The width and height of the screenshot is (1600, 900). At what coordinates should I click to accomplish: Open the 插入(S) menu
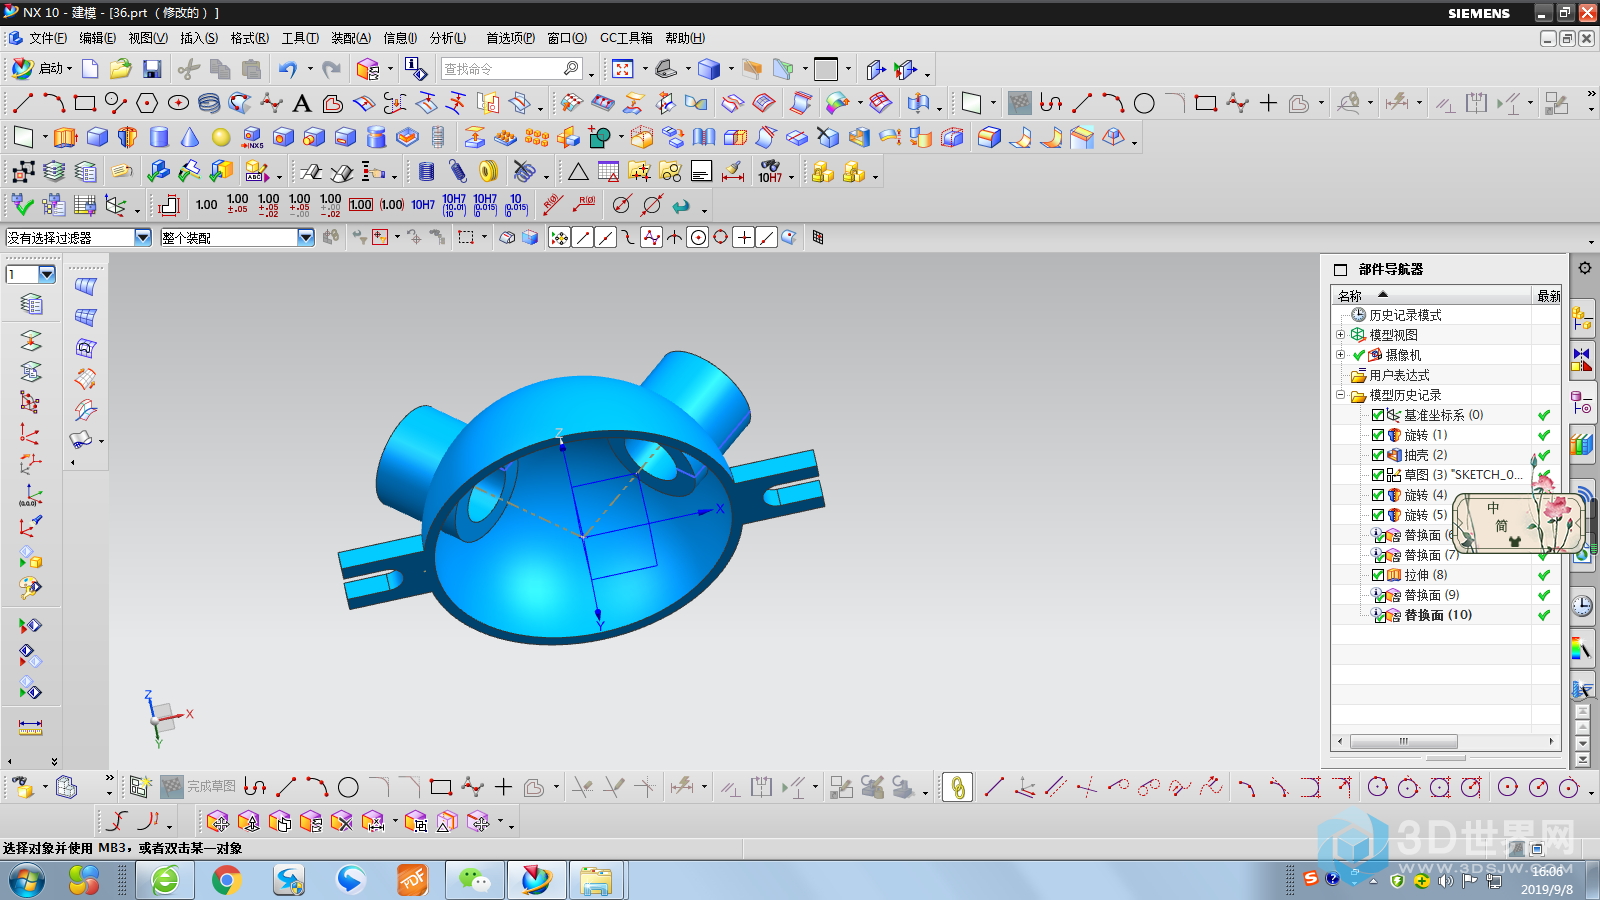tap(199, 38)
